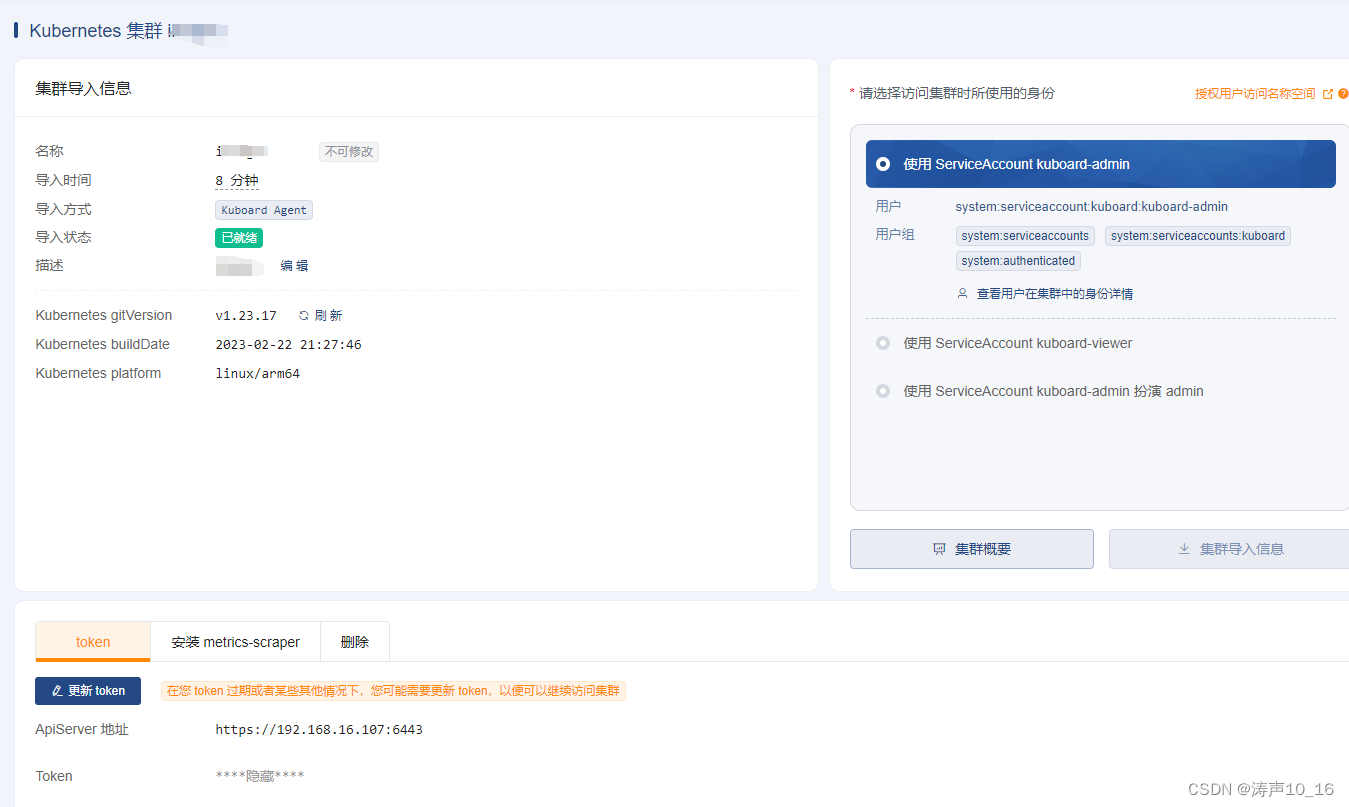Click 编辑 link next to description
Screen dimensions: 1349x807
tap(294, 266)
